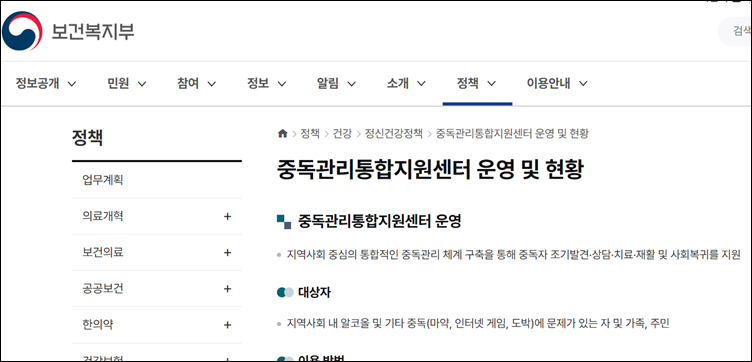This screenshot has height=362, width=752.
Task: Click the sentence starting 지역사회 중심의 통합적인
Action: tap(514, 255)
